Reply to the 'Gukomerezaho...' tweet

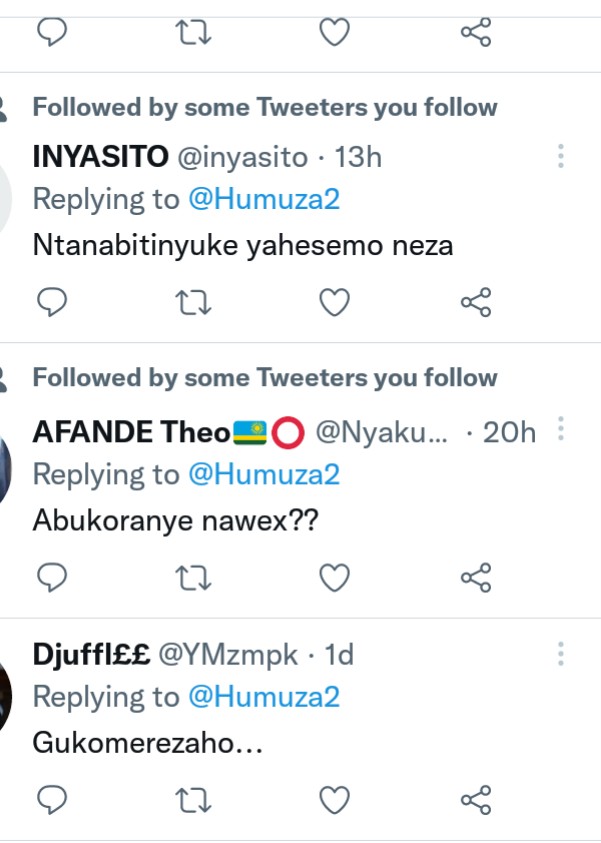[51, 799]
